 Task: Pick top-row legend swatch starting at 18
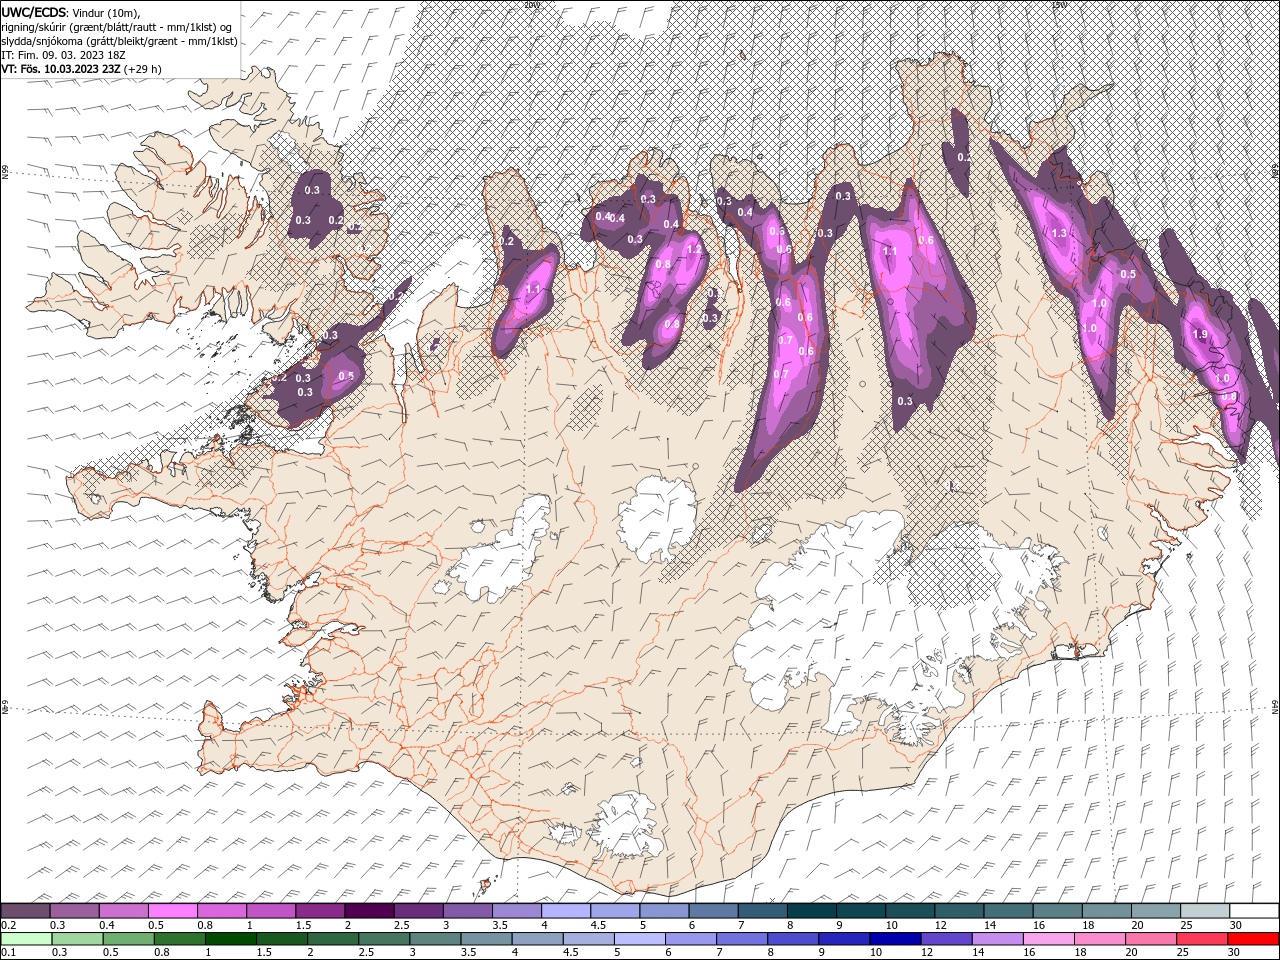[1106, 911]
